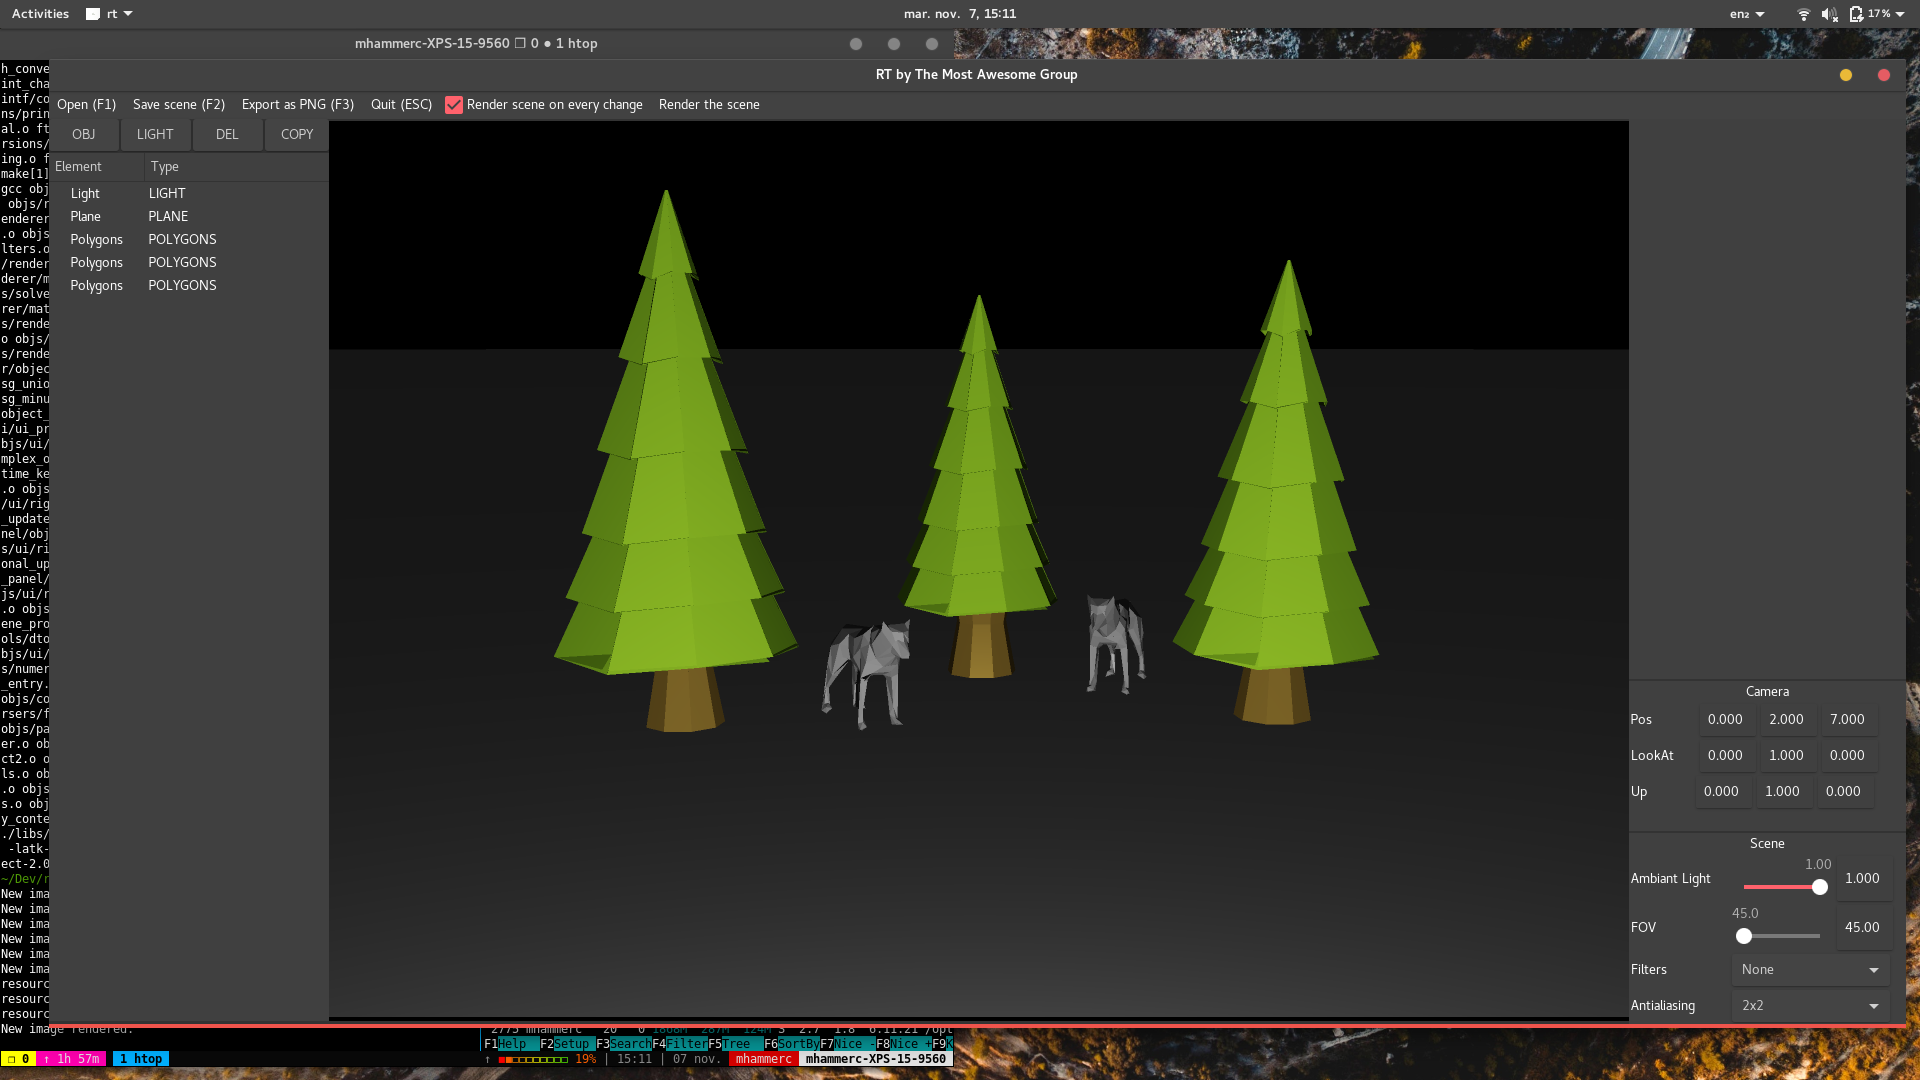Click the FOV slider handle
The image size is (1920, 1080).
click(1744, 936)
